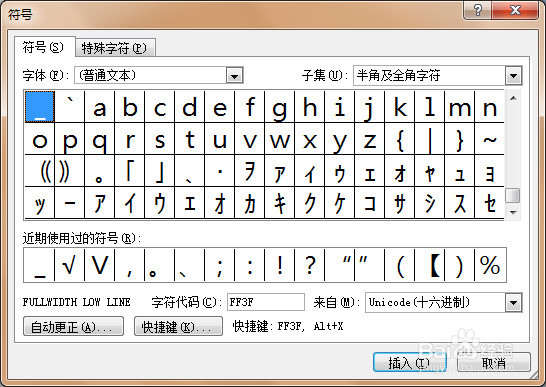
Task: Pick the recently used percent sign
Action: click(x=490, y=265)
